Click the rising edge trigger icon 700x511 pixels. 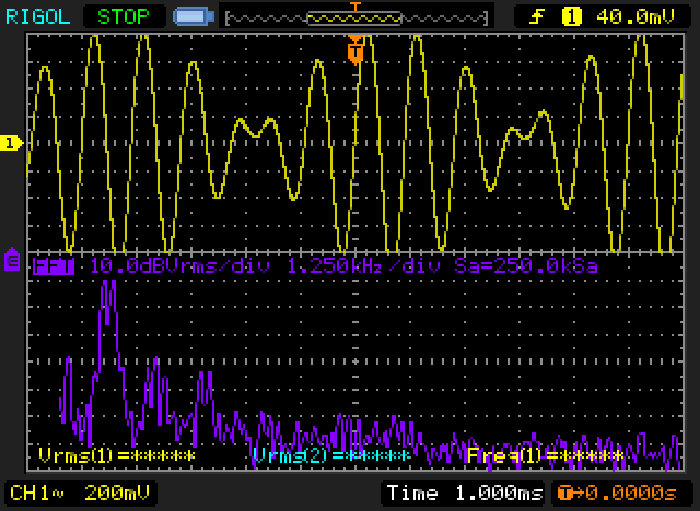537,17
